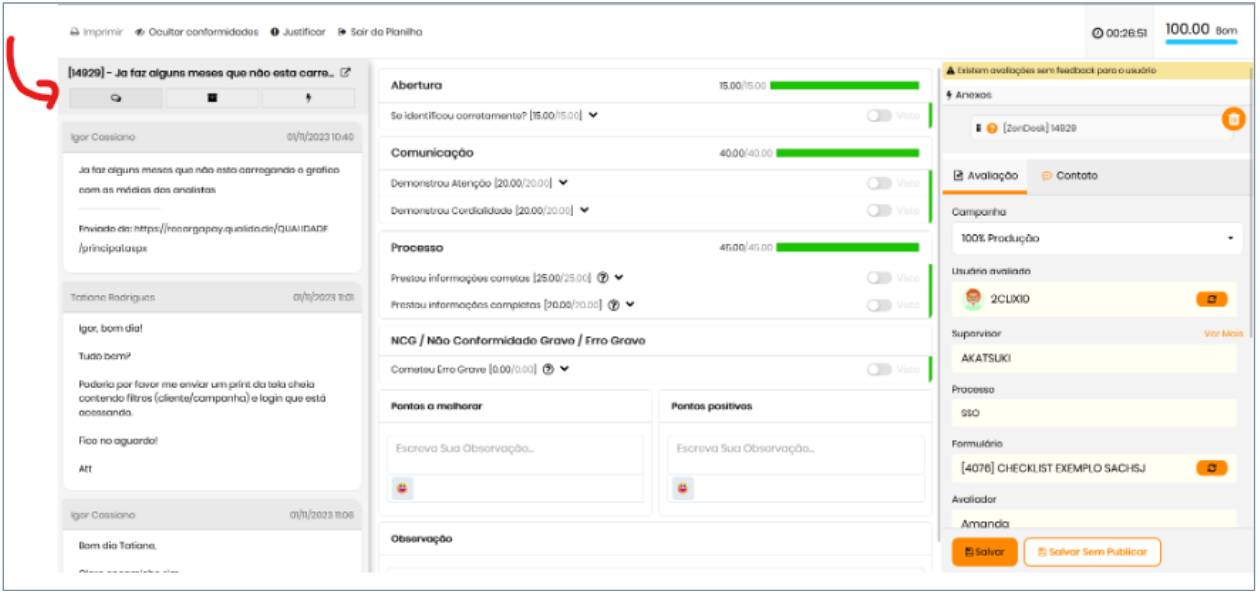Expand the Demonstrou Cordialidade item chevron
Viewport: 1260px width, 594px height.
[585, 210]
